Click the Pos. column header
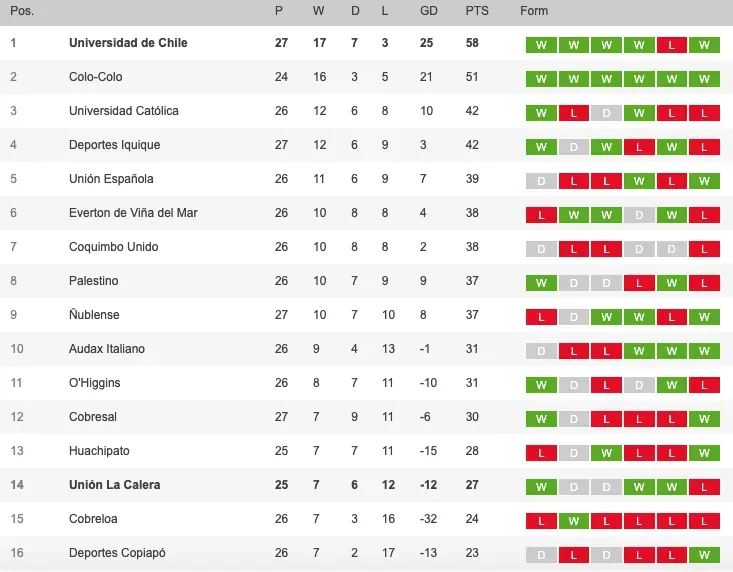 (22, 11)
